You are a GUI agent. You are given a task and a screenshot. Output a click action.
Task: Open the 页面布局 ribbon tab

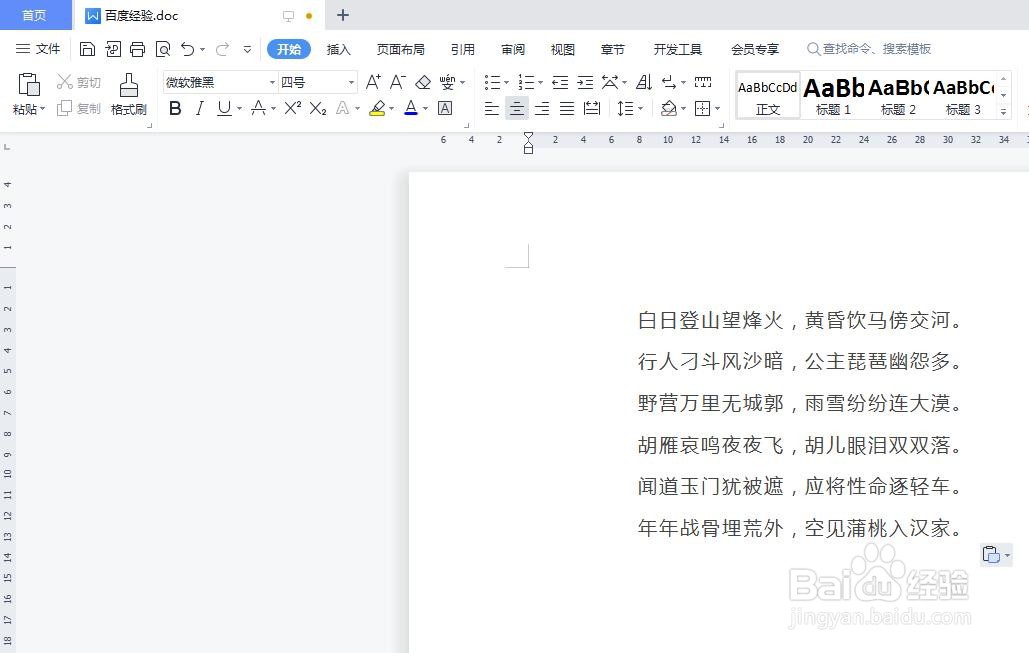point(400,48)
